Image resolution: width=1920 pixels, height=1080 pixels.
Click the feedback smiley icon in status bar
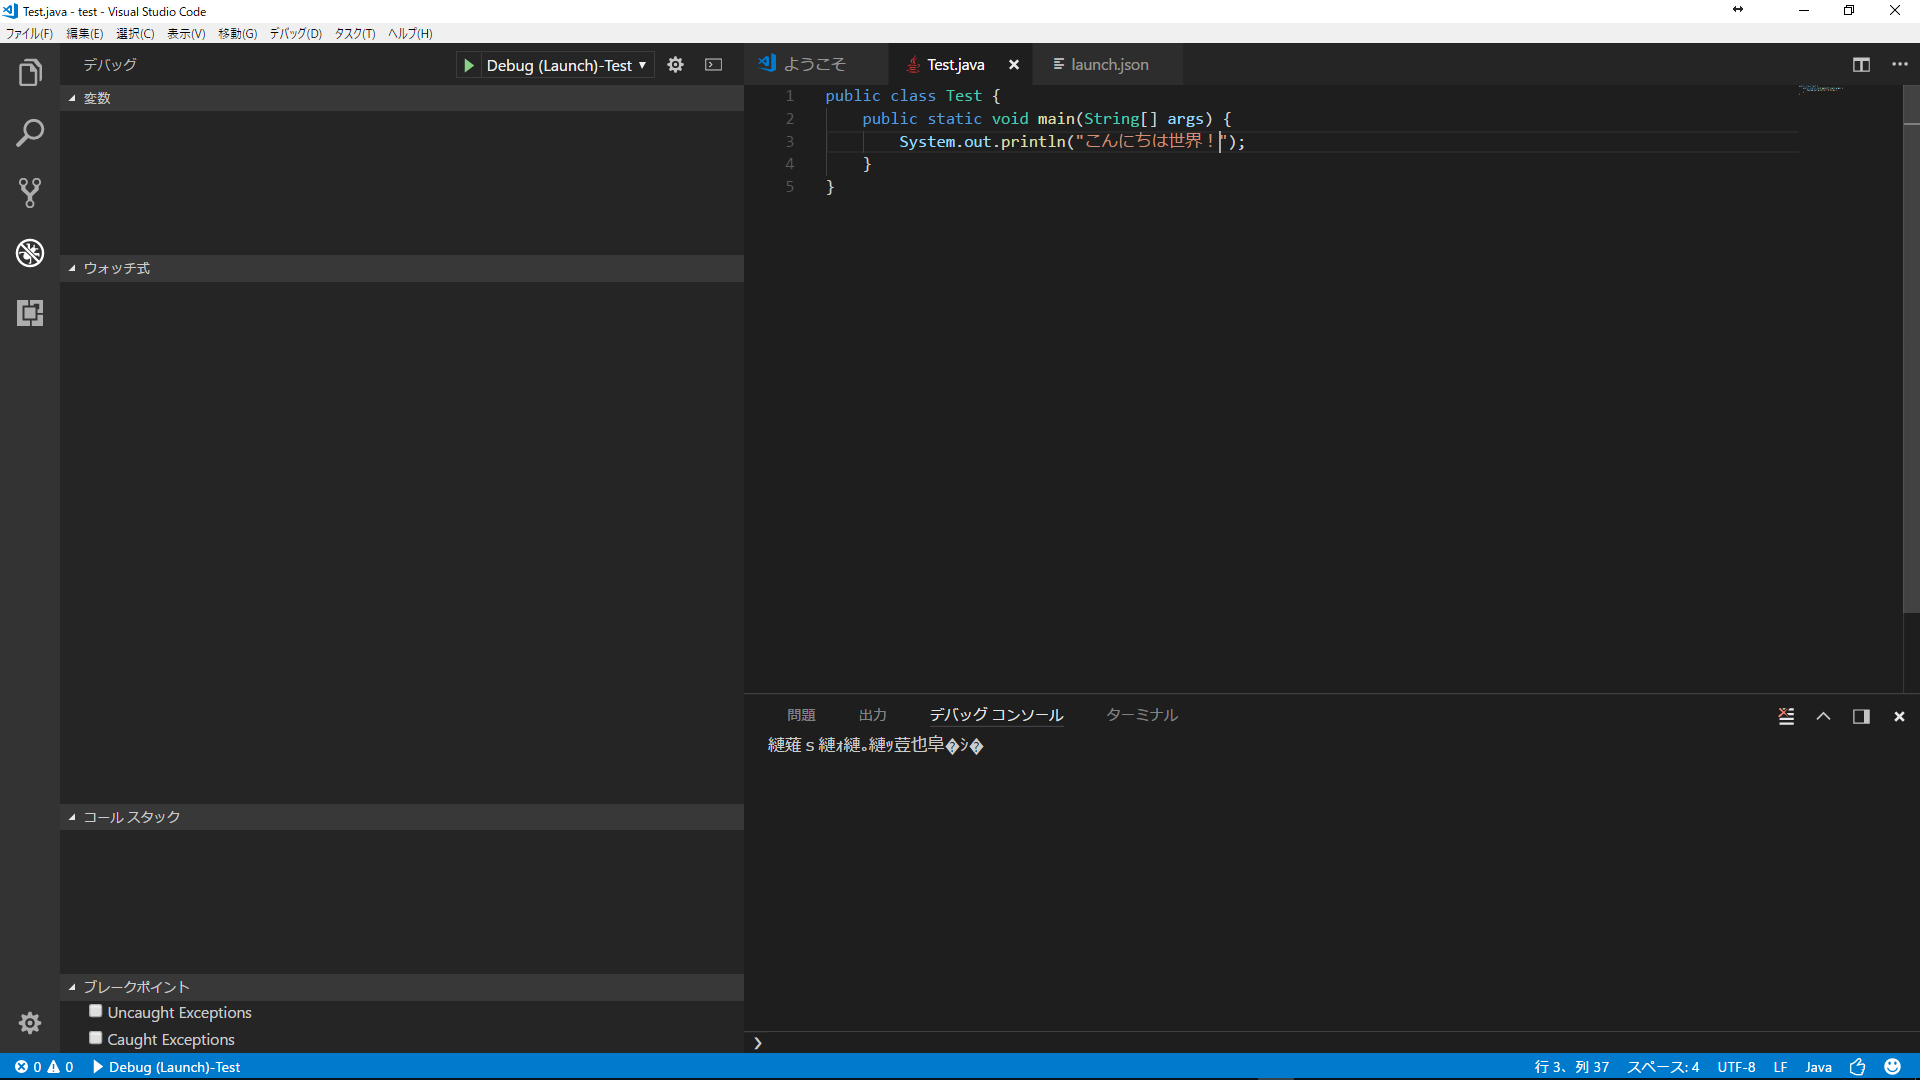pos(1892,1067)
